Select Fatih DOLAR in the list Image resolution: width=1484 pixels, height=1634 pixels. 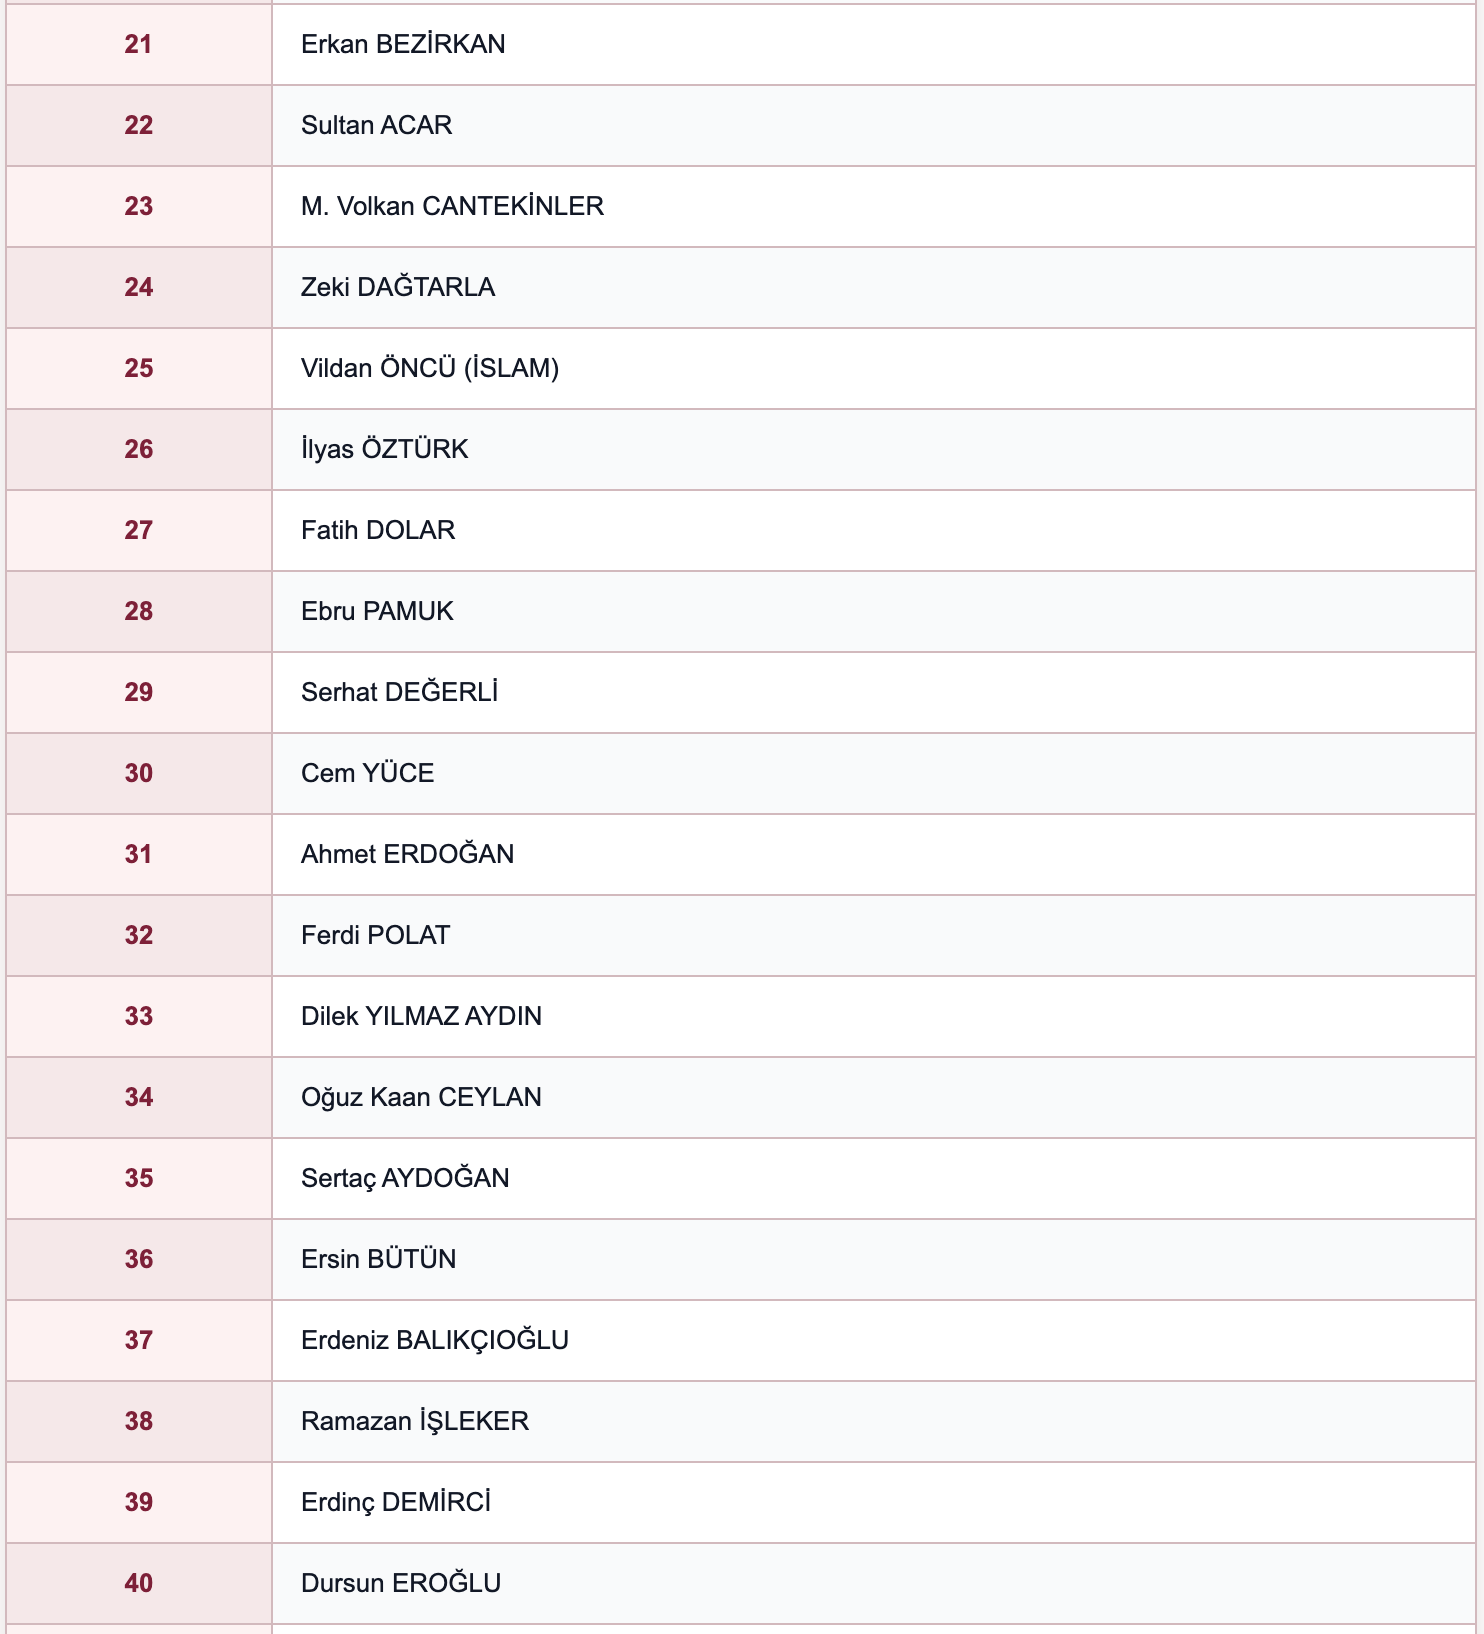coord(378,530)
